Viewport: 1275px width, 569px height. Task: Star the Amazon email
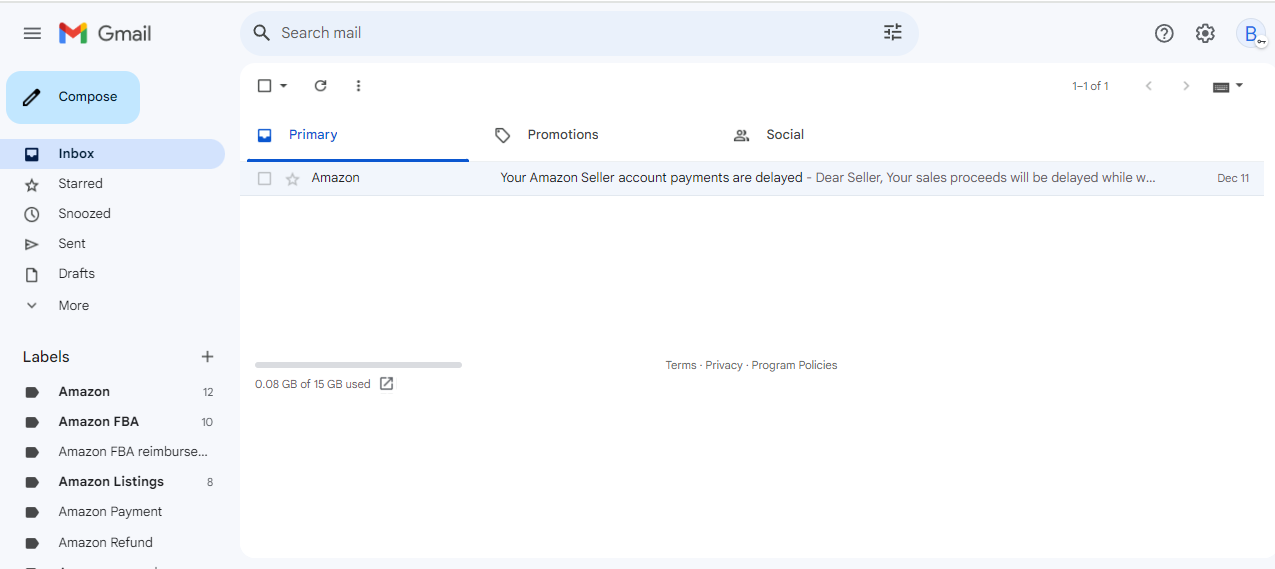pos(293,179)
